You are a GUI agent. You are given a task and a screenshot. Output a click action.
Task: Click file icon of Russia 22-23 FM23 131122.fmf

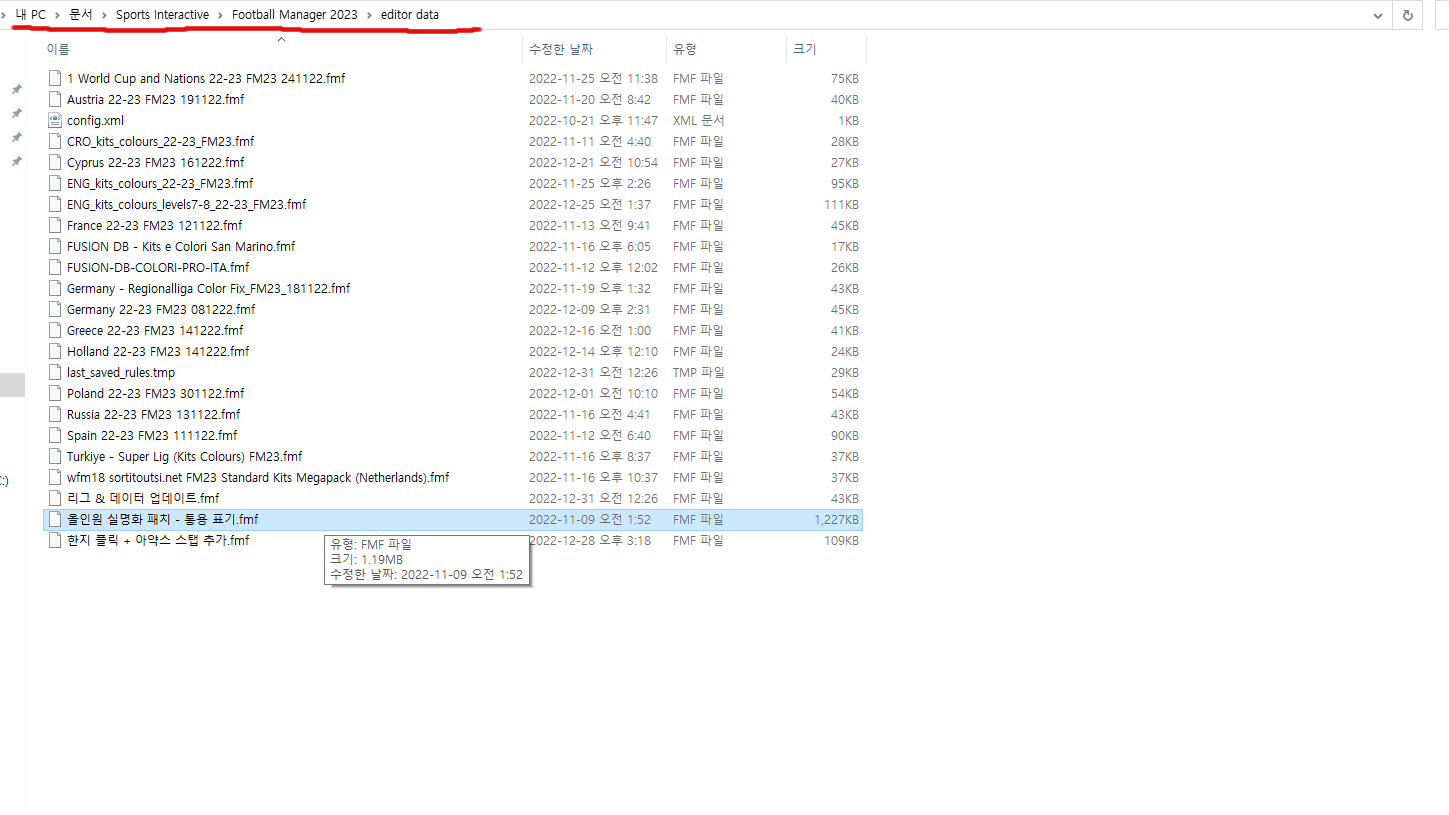55,414
